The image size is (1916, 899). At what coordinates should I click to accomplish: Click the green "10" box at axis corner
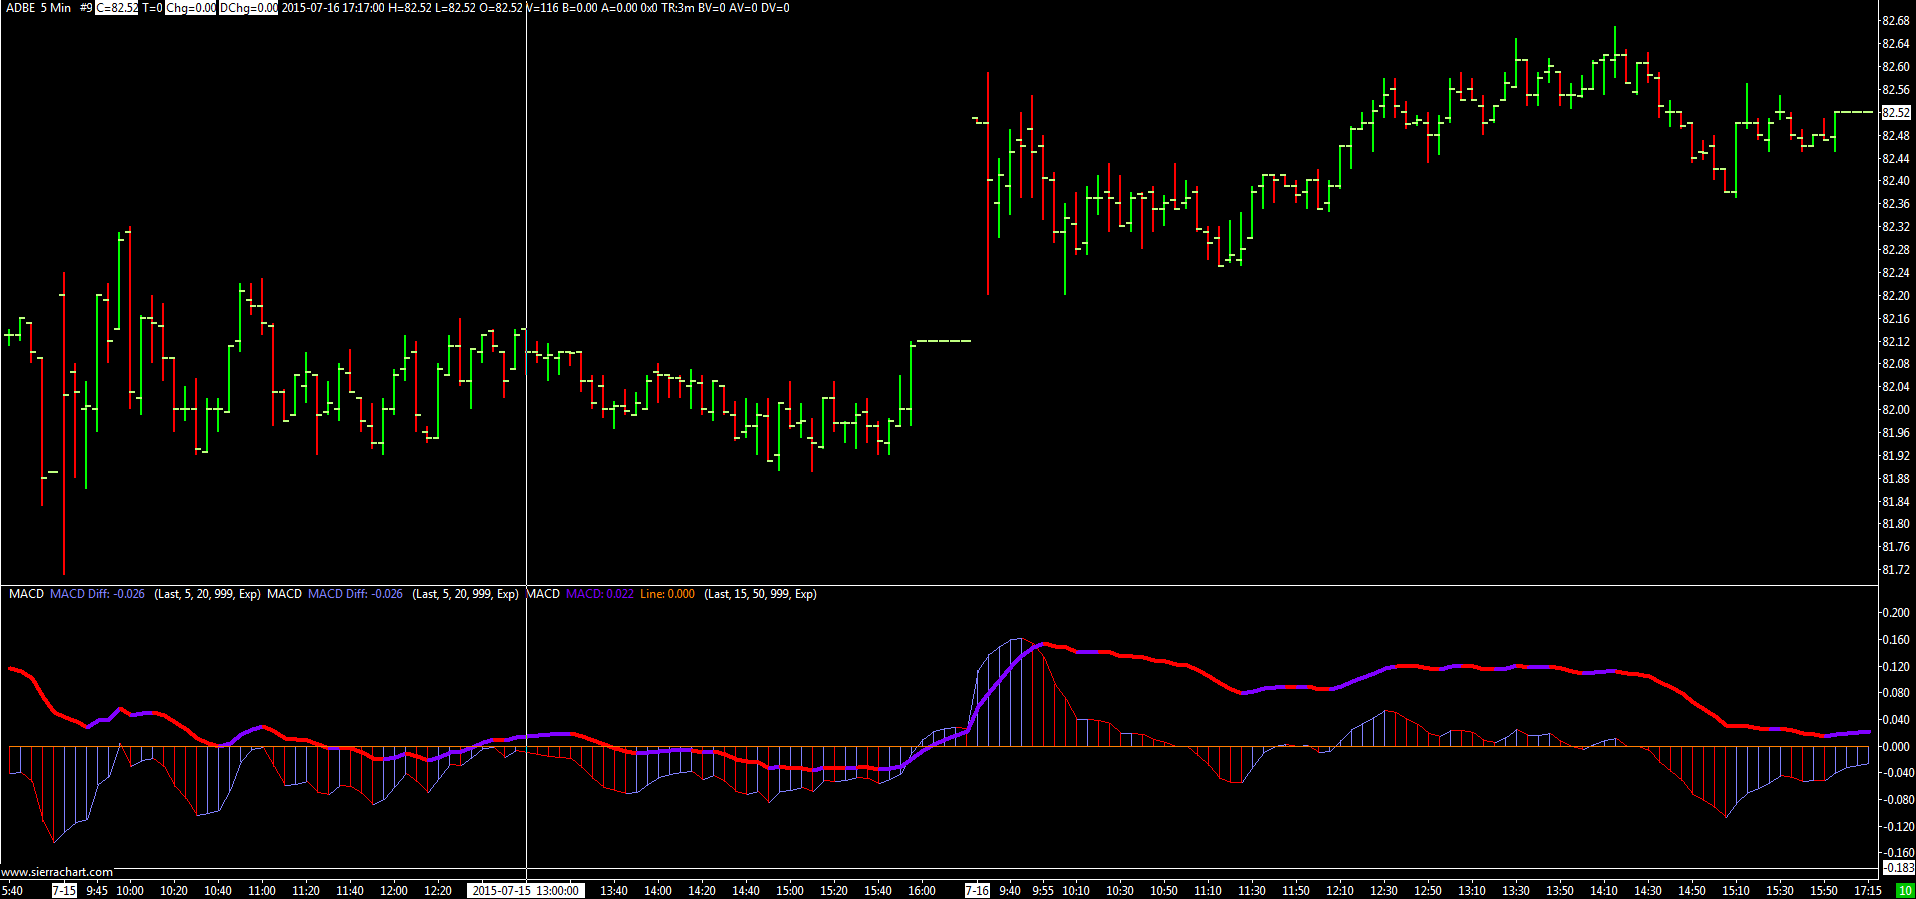point(1904,891)
